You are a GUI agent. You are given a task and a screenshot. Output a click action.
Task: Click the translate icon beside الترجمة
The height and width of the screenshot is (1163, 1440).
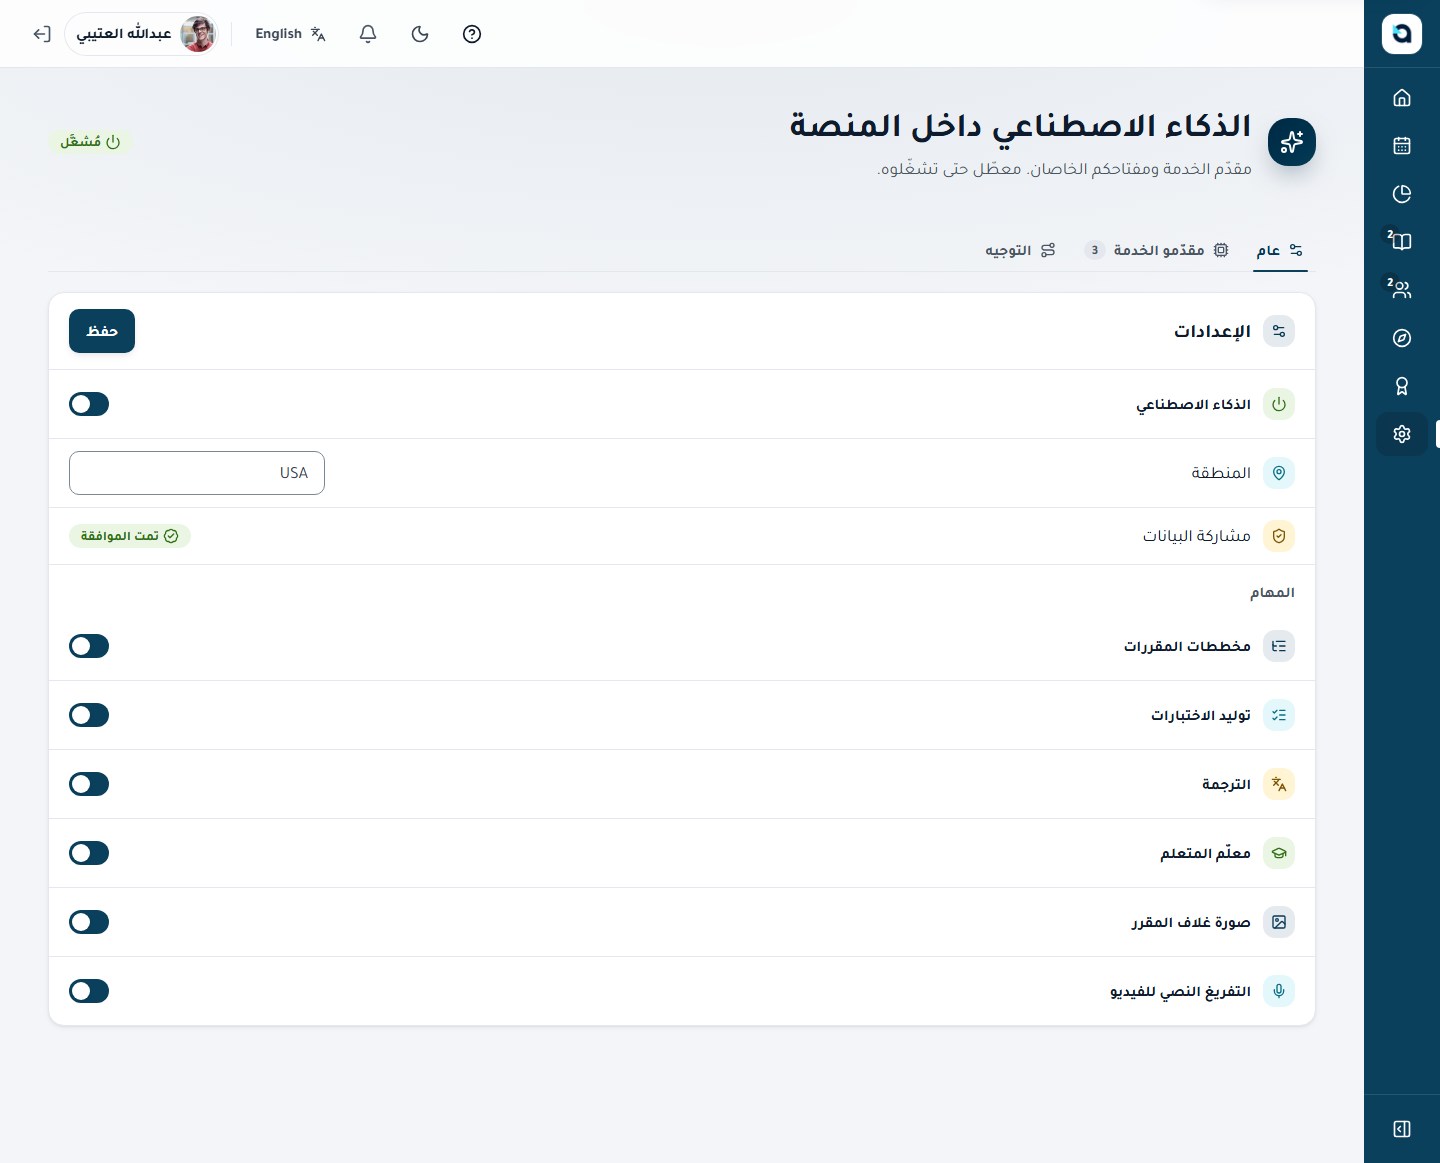1279,784
